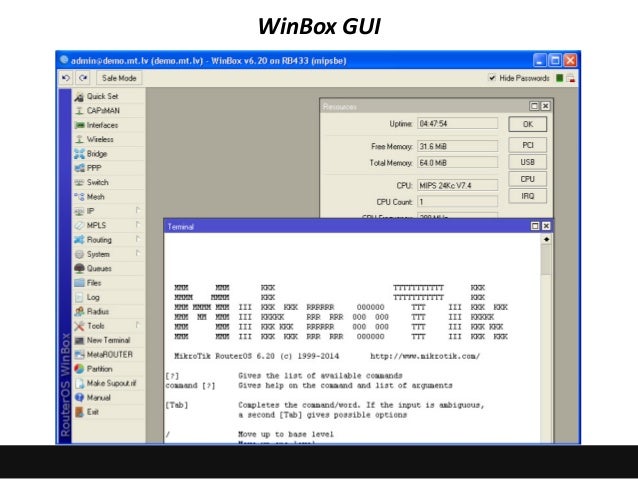Open Queues icon in sidebar

point(79,269)
